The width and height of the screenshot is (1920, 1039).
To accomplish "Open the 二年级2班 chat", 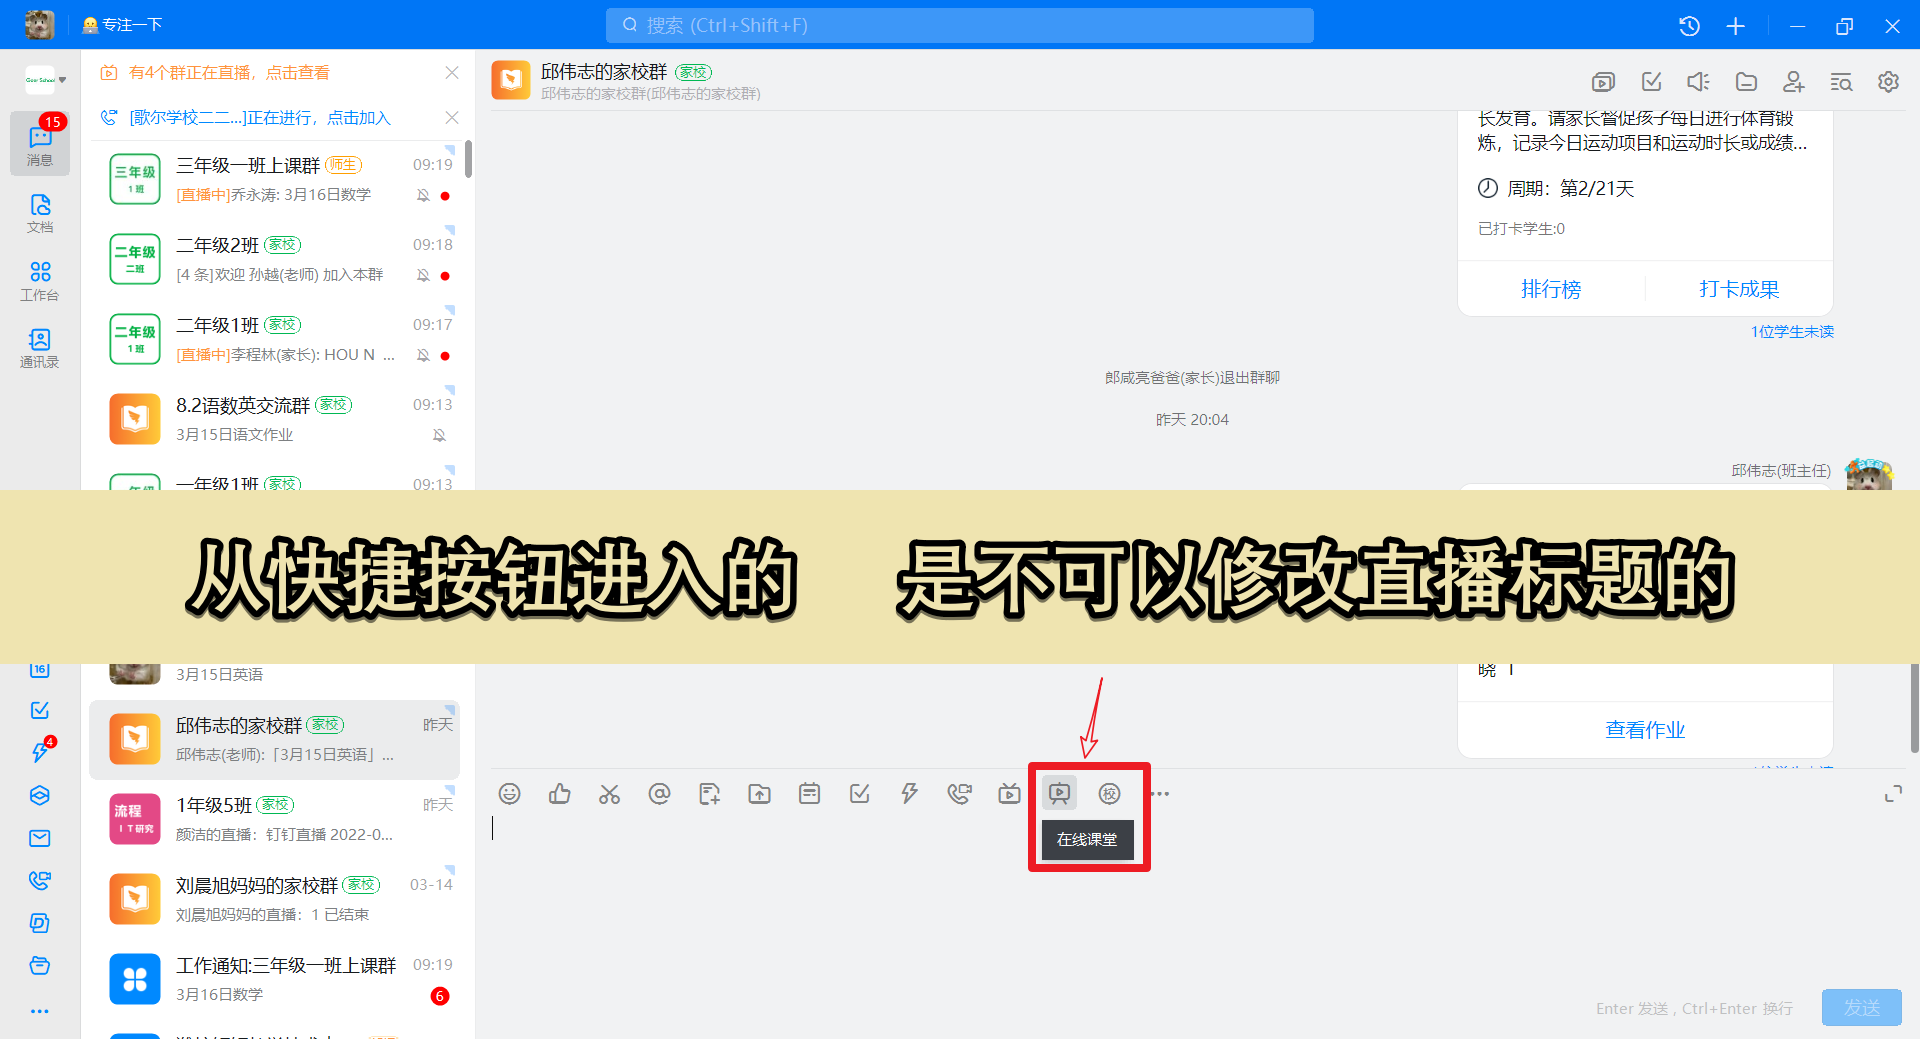I will tap(275, 260).
